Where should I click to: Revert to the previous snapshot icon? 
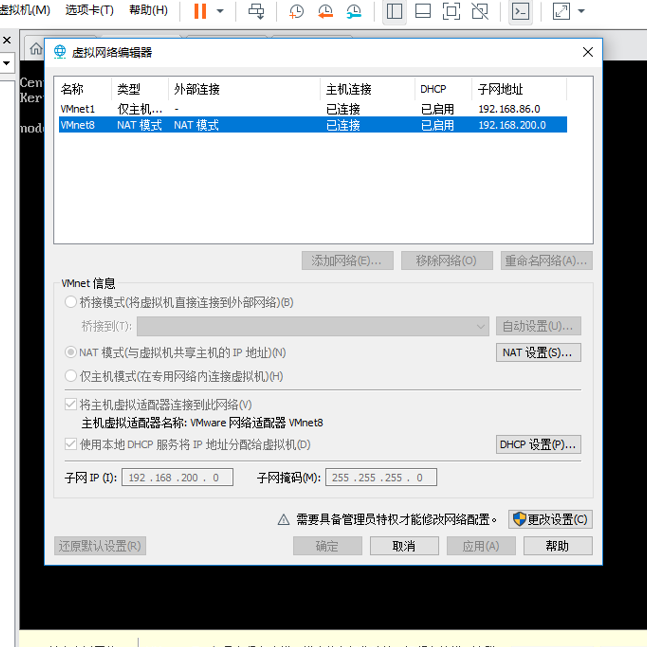click(325, 11)
